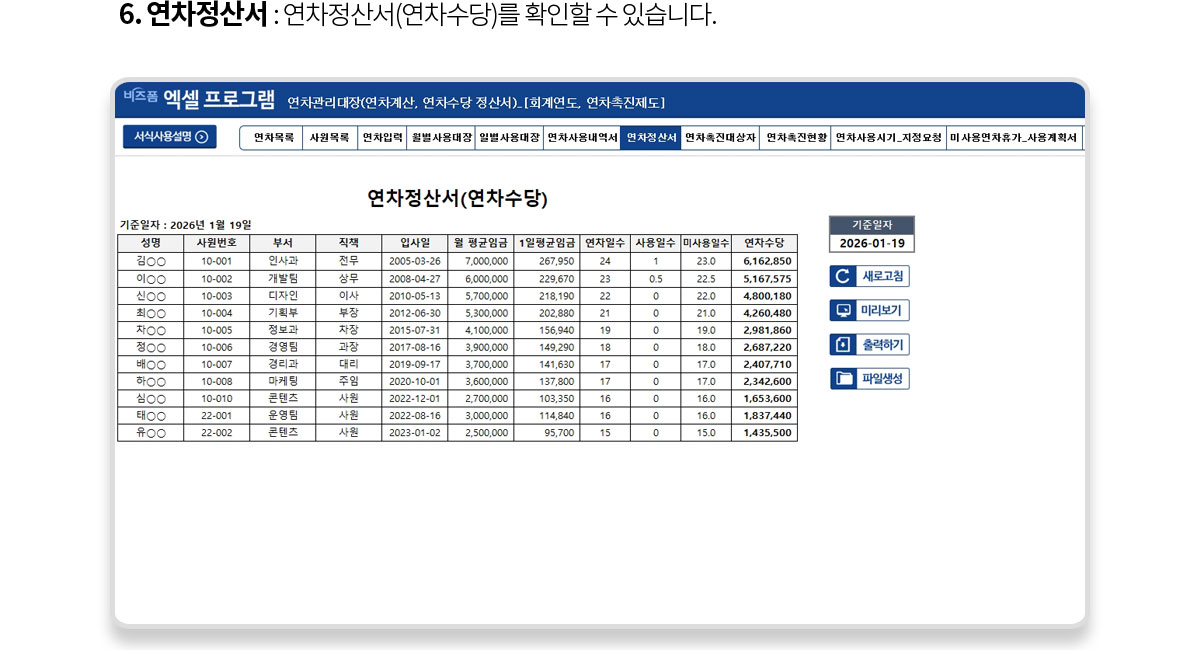This screenshot has height=650, width=1200.
Task: Open the 월별사용대장 tab
Action: 441,138
